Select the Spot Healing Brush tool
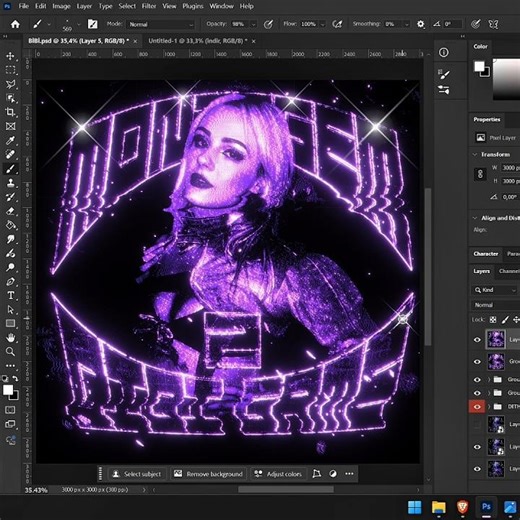Screen dimensions: 520x520 pyautogui.click(x=10, y=154)
